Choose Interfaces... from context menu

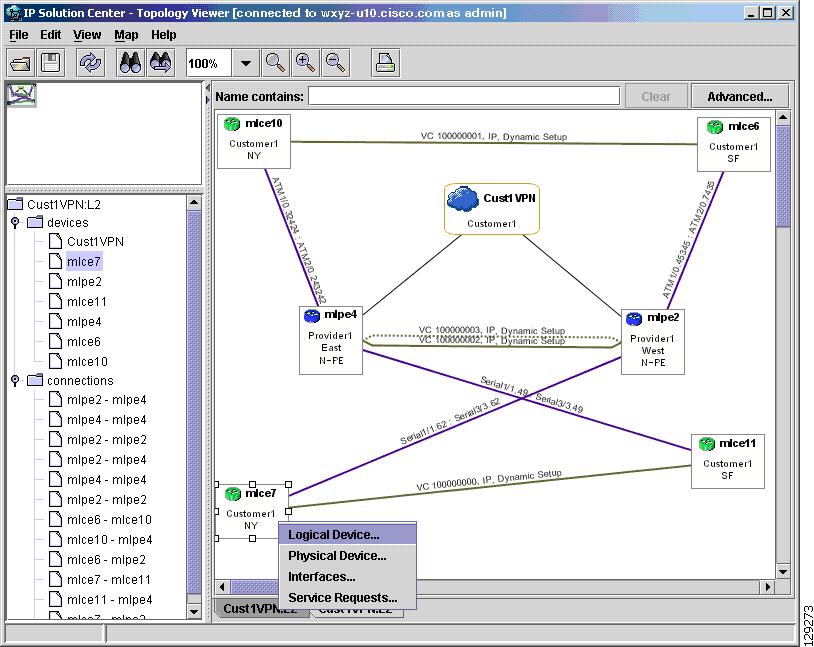[x=347, y=577]
